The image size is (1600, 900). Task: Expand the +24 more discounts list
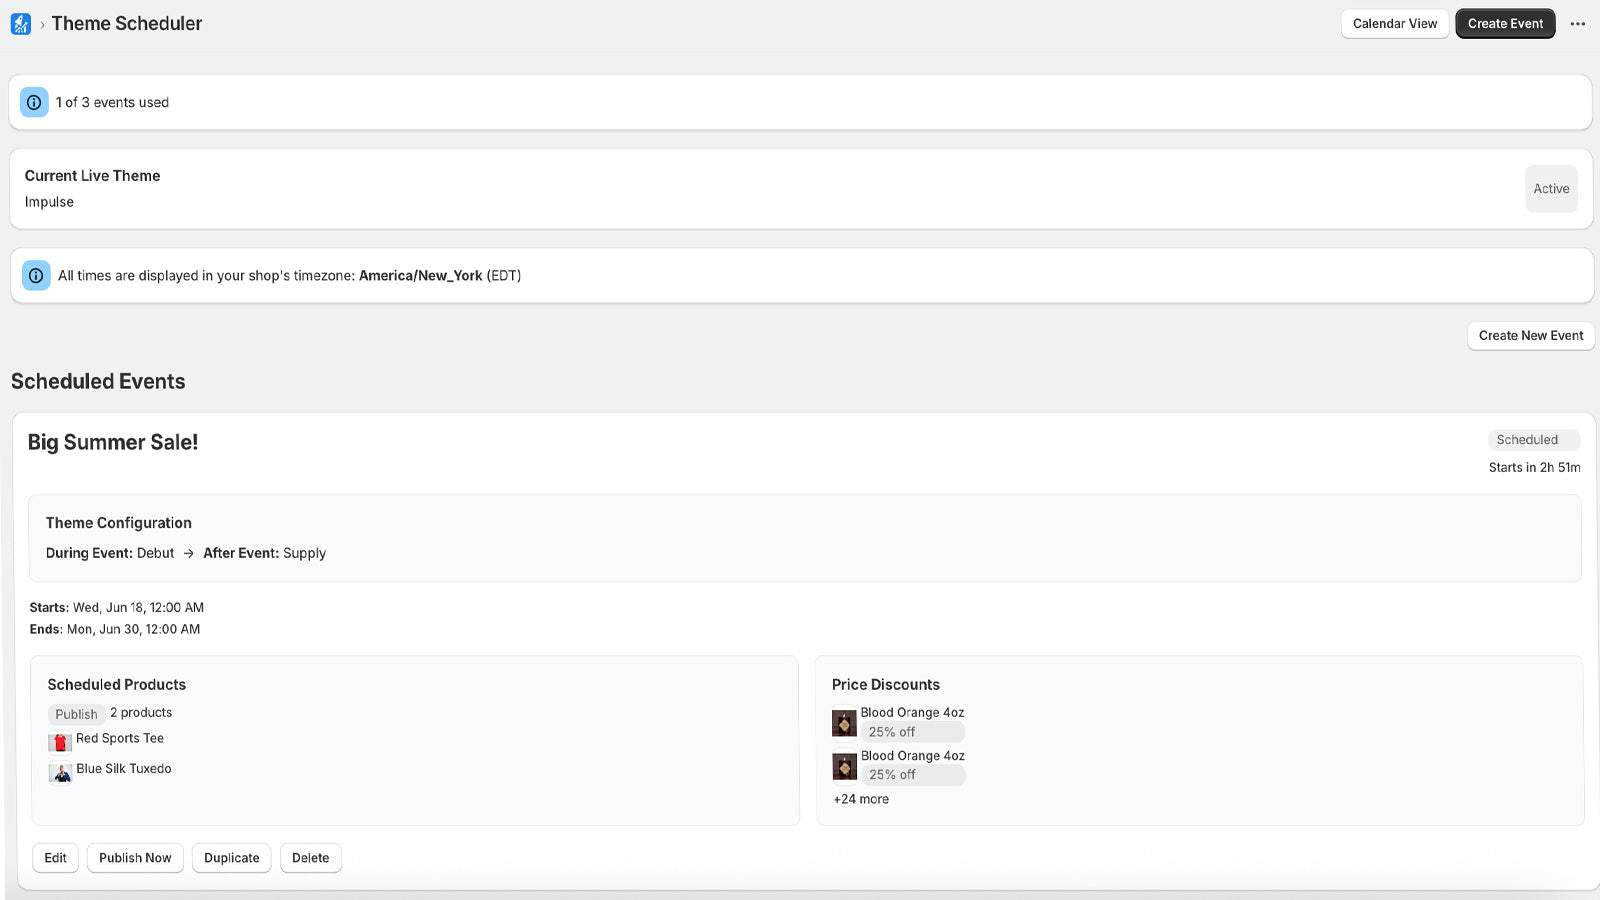coord(861,799)
